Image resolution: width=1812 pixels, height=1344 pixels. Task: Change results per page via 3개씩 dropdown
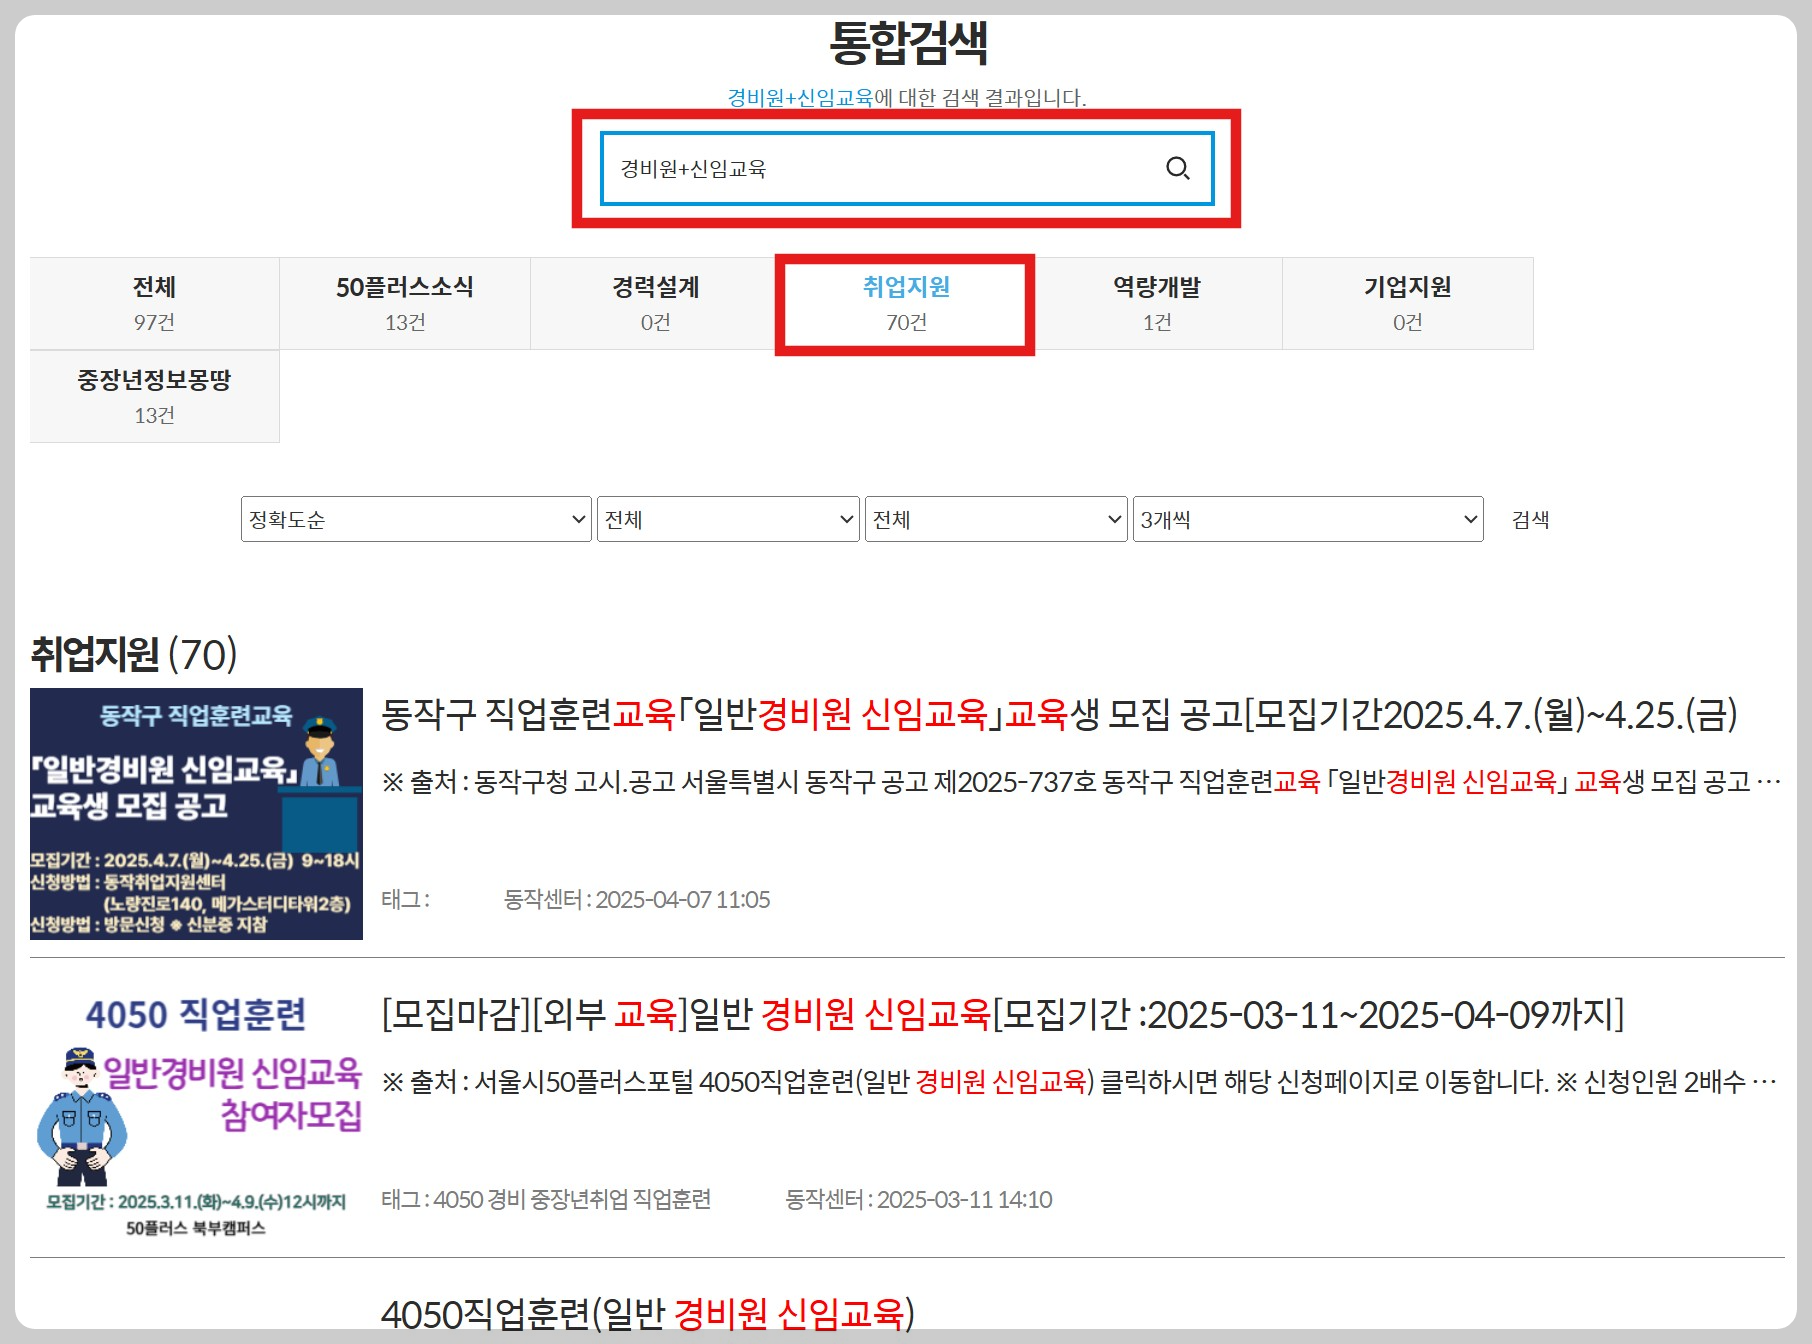pyautogui.click(x=1308, y=519)
